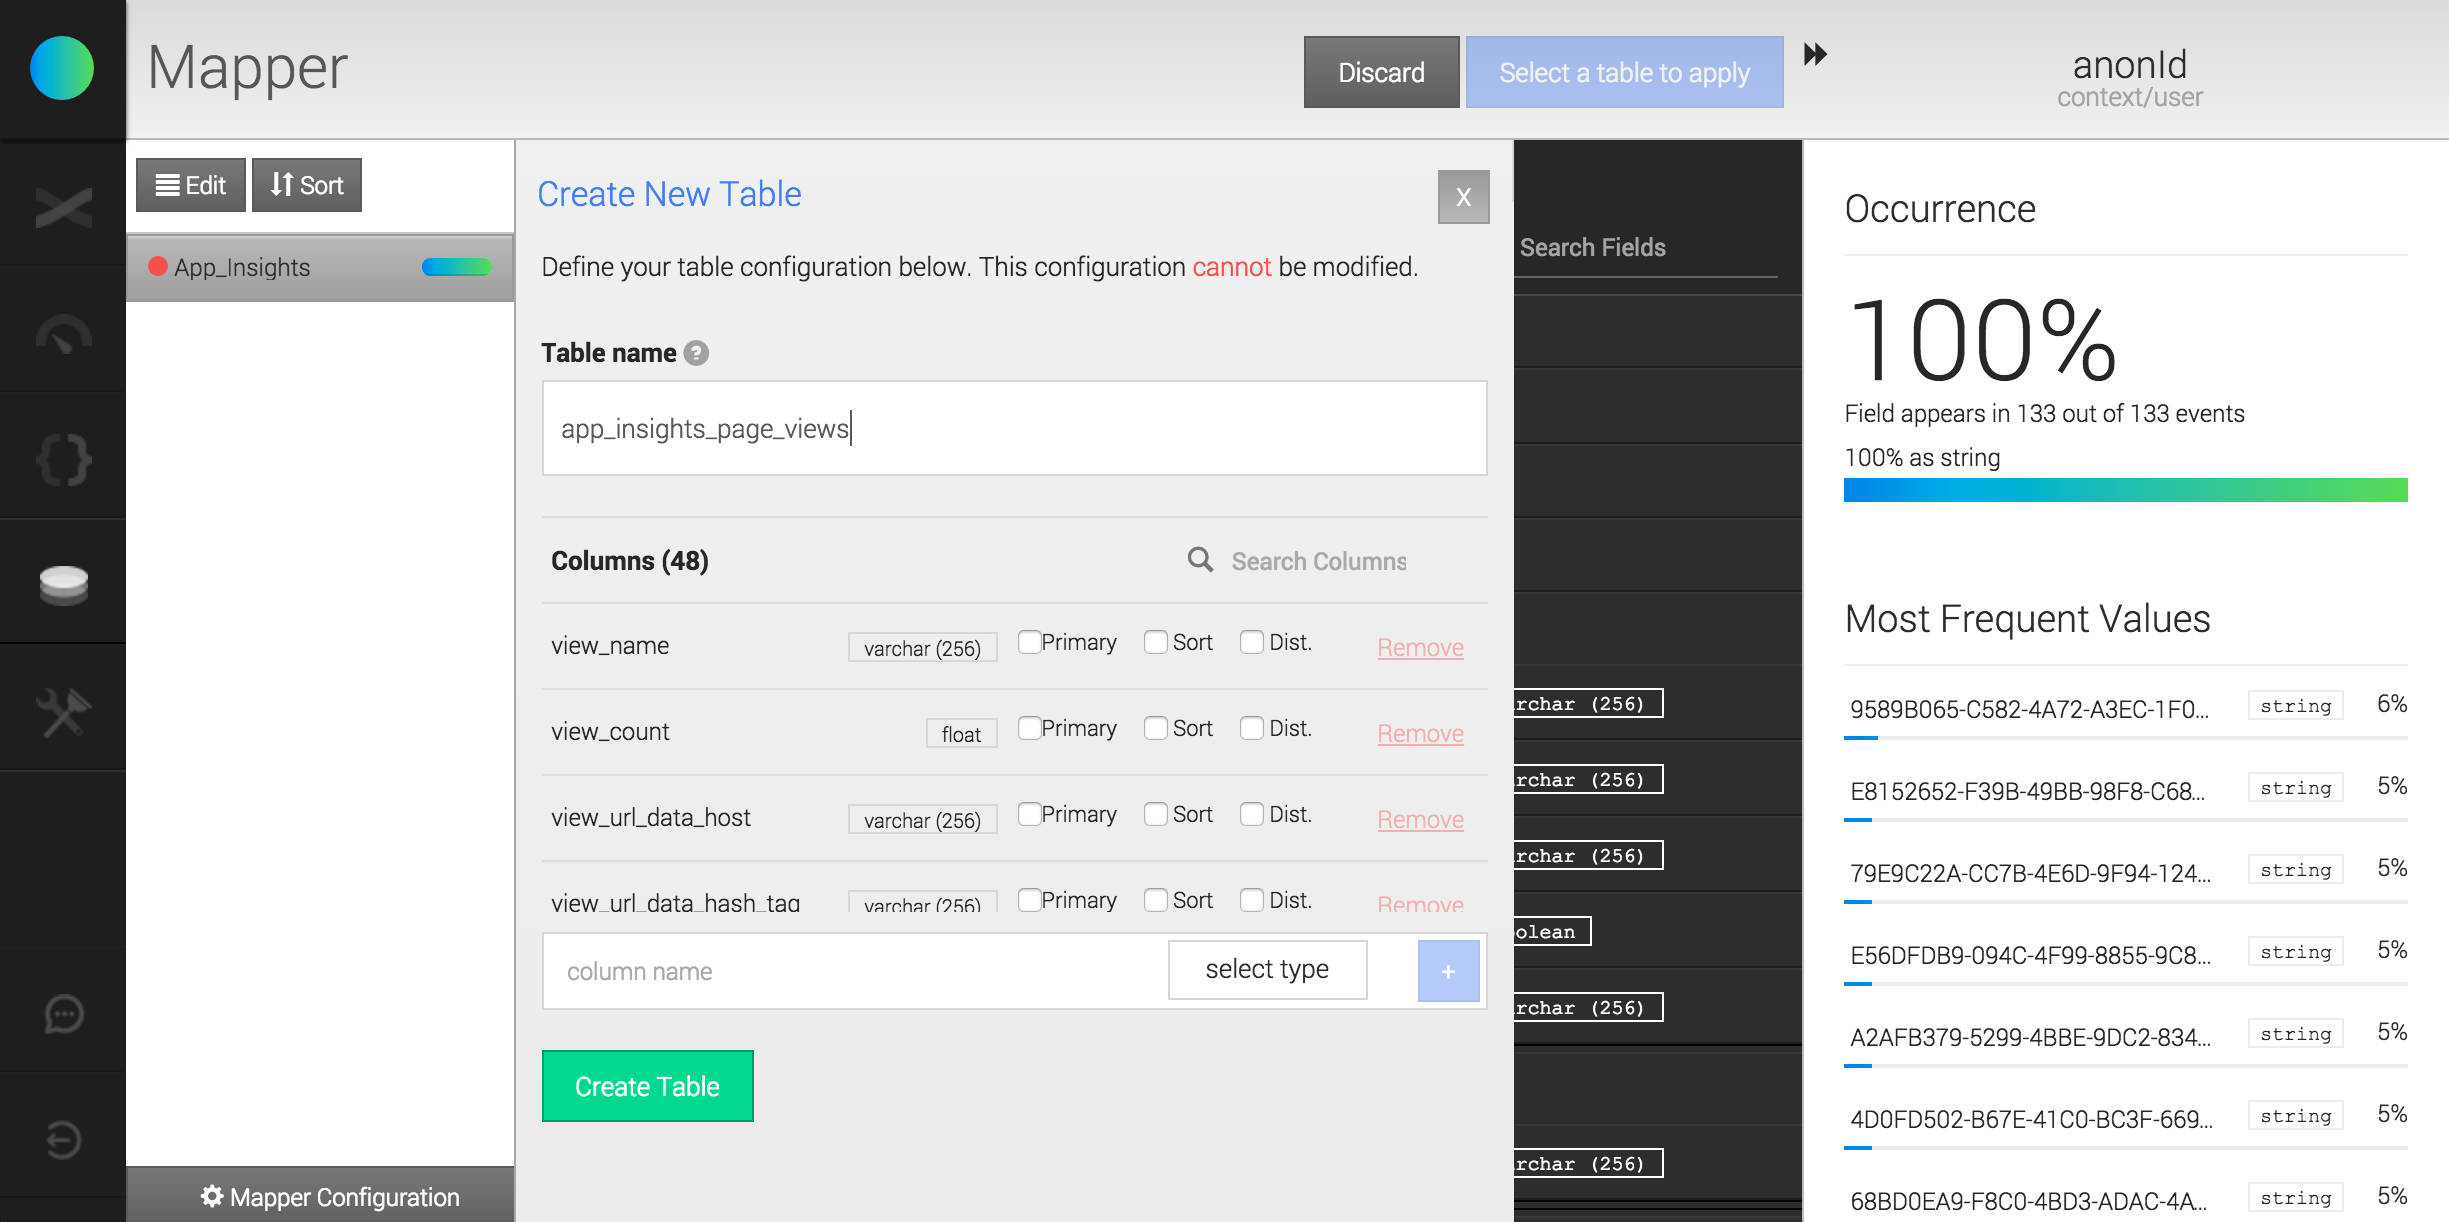2449x1222 pixels.
Task: Change the float type of view_count
Action: point(960,734)
